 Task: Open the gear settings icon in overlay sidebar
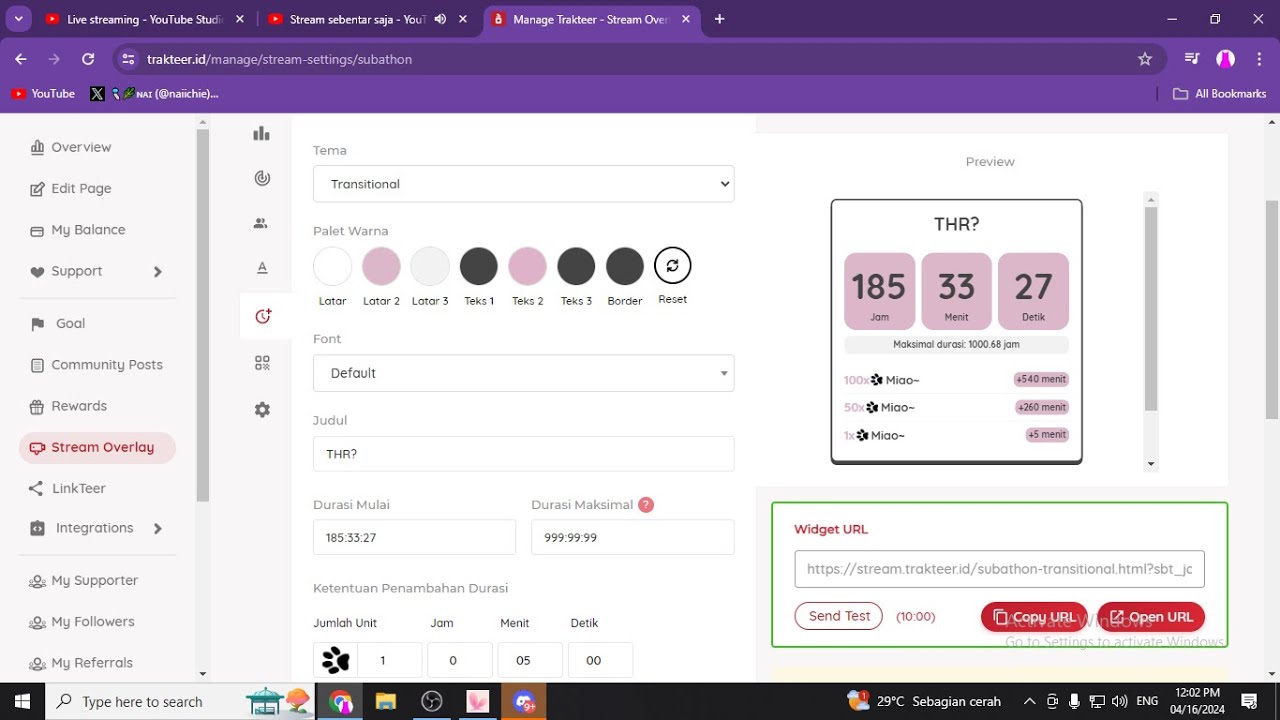point(262,410)
